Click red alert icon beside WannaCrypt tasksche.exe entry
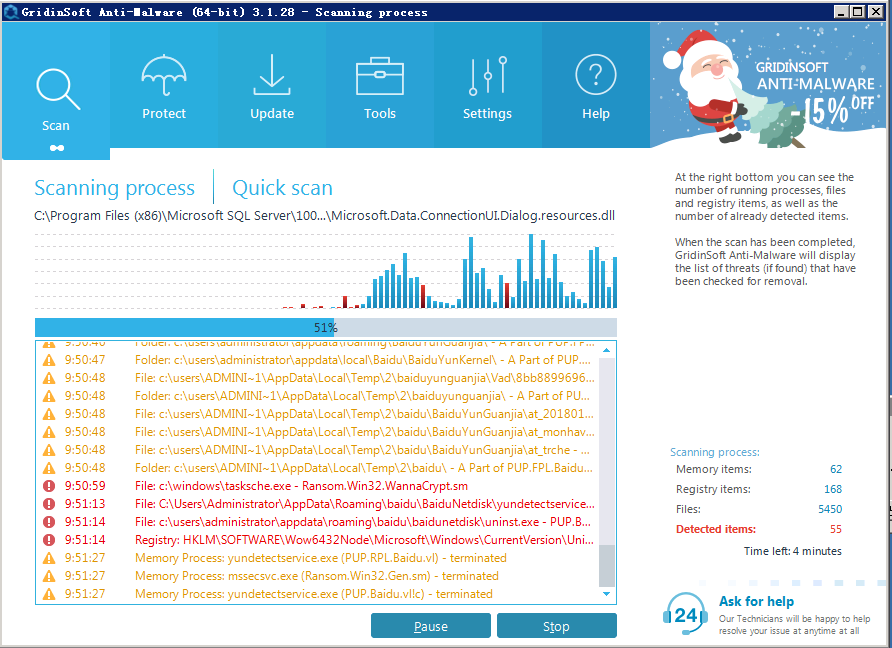Screen dimensions: 892x648 pyautogui.click(x=49, y=486)
